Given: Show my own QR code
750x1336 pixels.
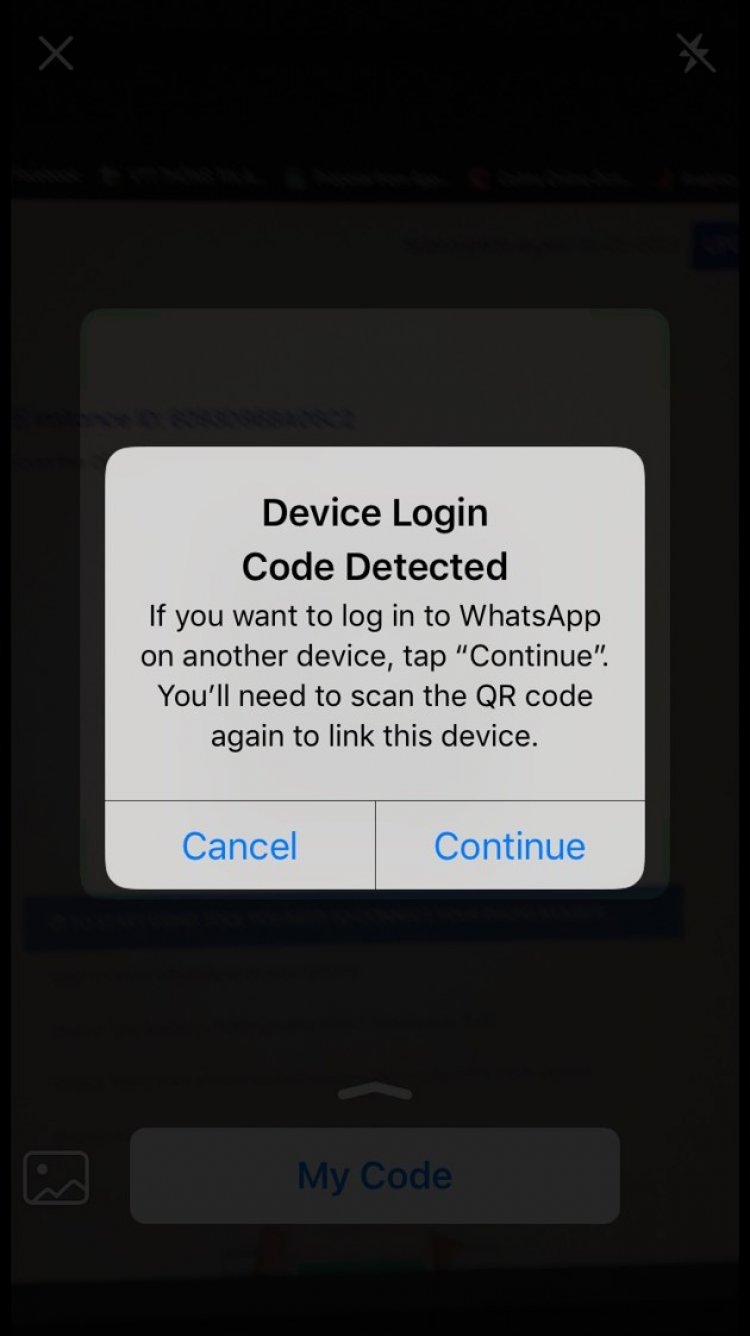Looking at the screenshot, I should [x=375, y=1176].
